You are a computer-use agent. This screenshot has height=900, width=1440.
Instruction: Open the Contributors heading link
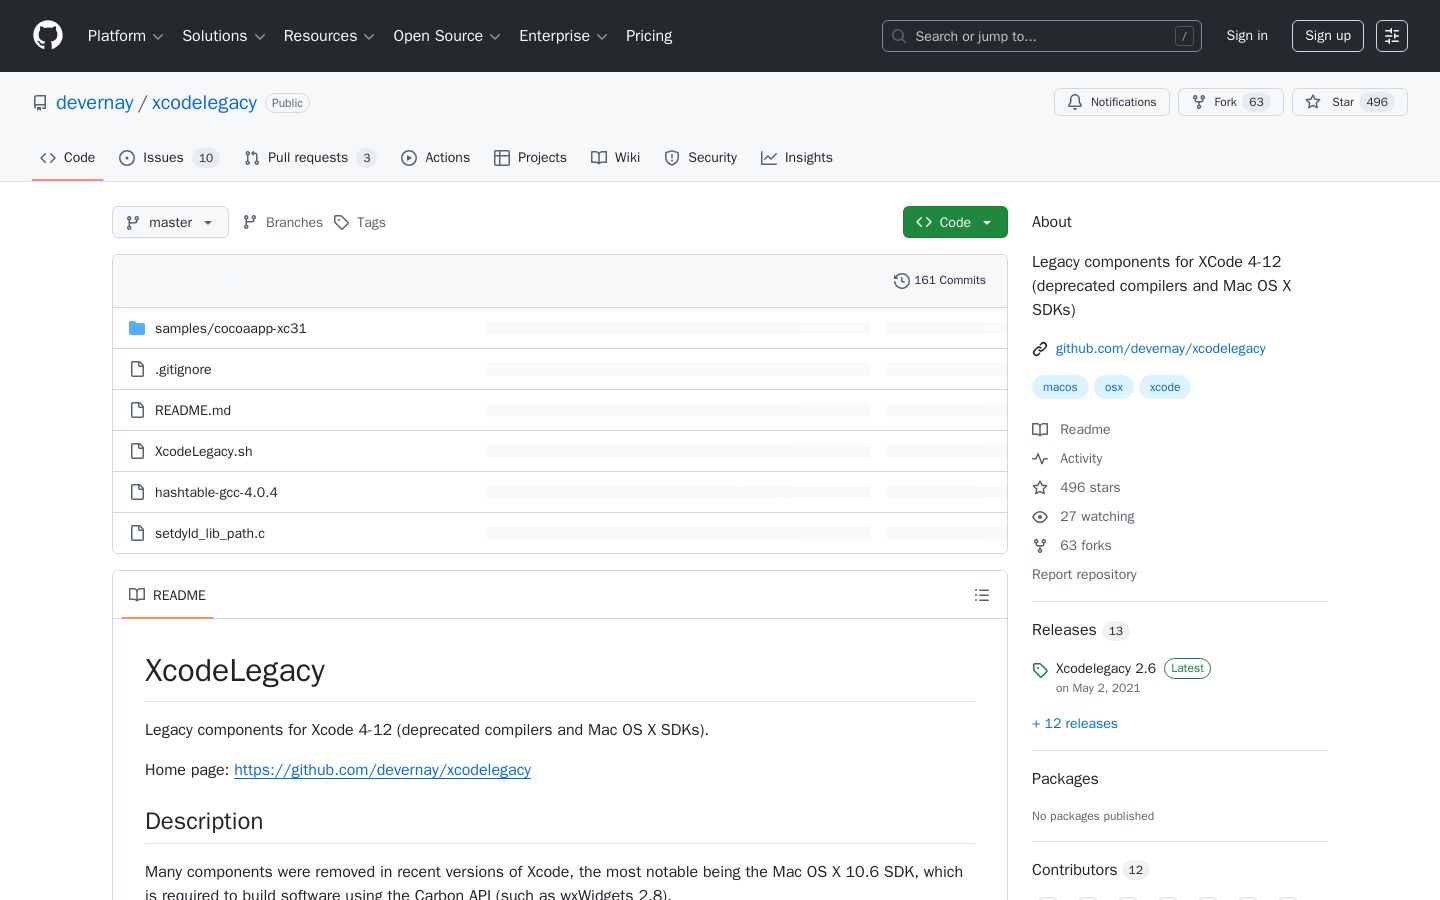tap(1090, 870)
